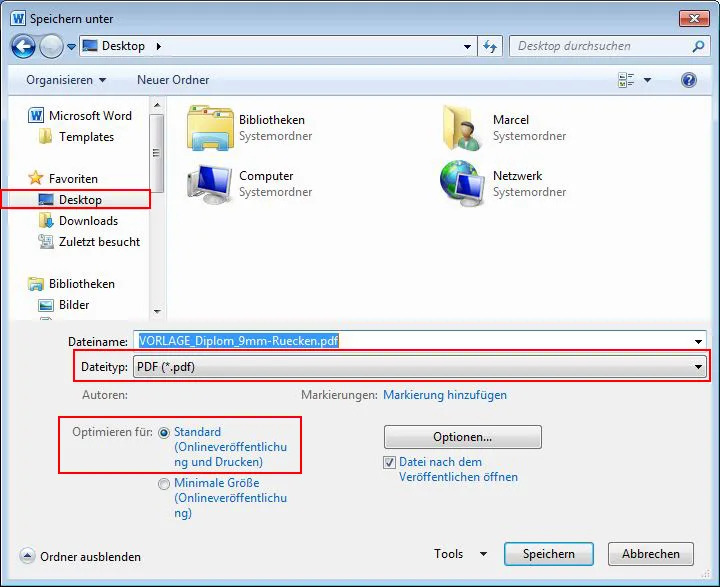This screenshot has height=587, width=720.
Task: Click the Help question mark icon
Action: tap(689, 80)
